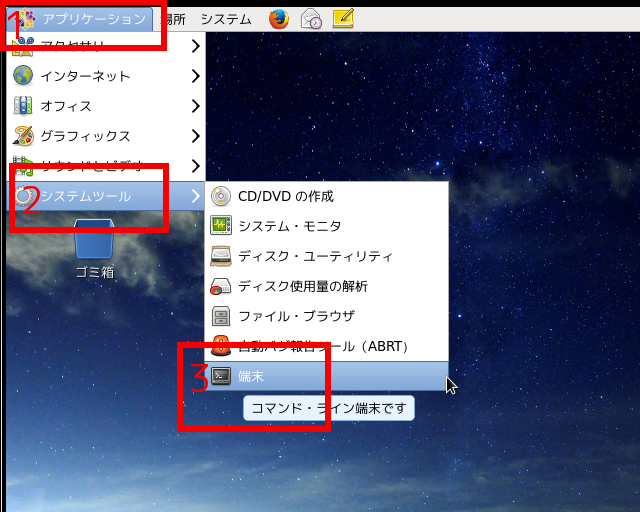
Task: Click the CD/DVD の作成 disc icon
Action: point(221,196)
